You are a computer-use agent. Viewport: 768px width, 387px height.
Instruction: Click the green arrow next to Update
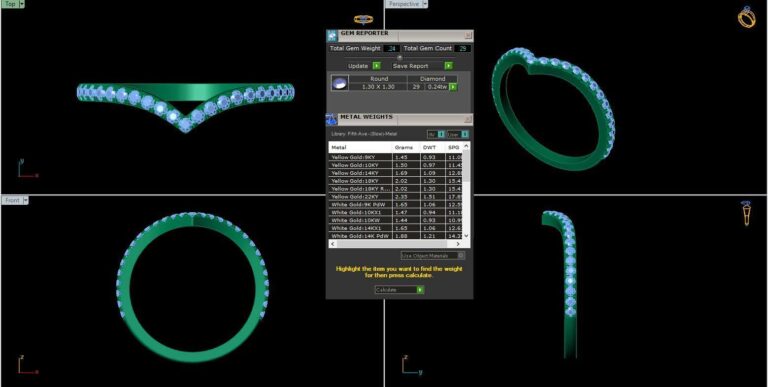376,66
